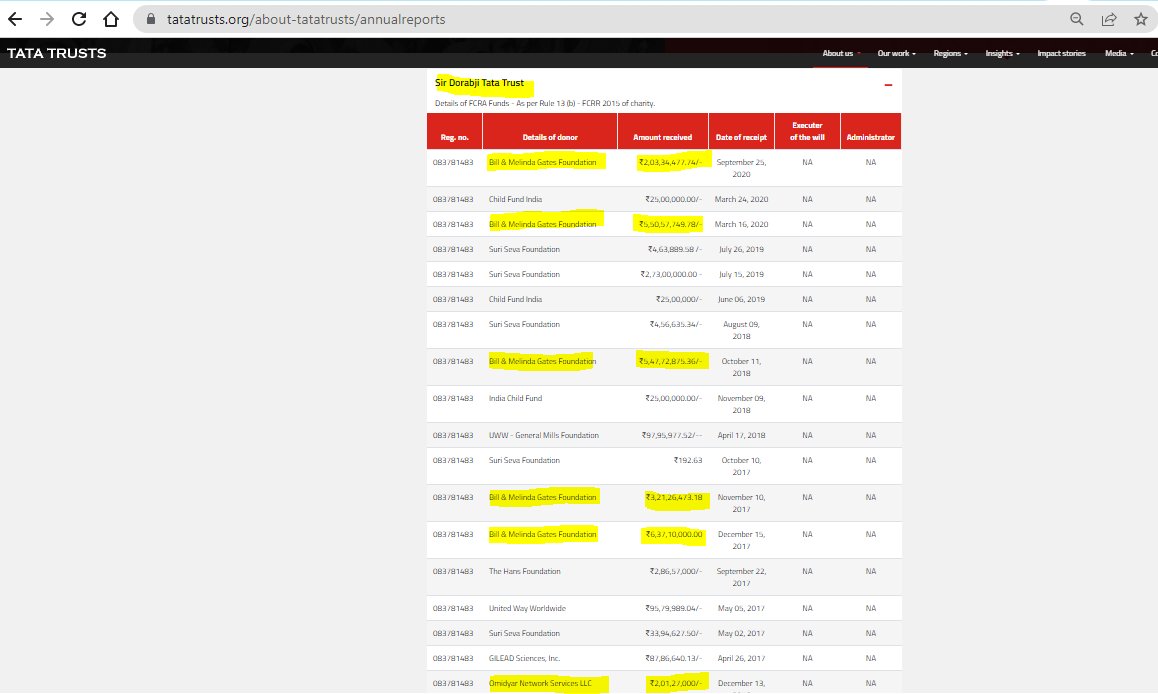The height and width of the screenshot is (694, 1158).
Task: Select the Details of FCRA Funds description line
Action: 545,103
